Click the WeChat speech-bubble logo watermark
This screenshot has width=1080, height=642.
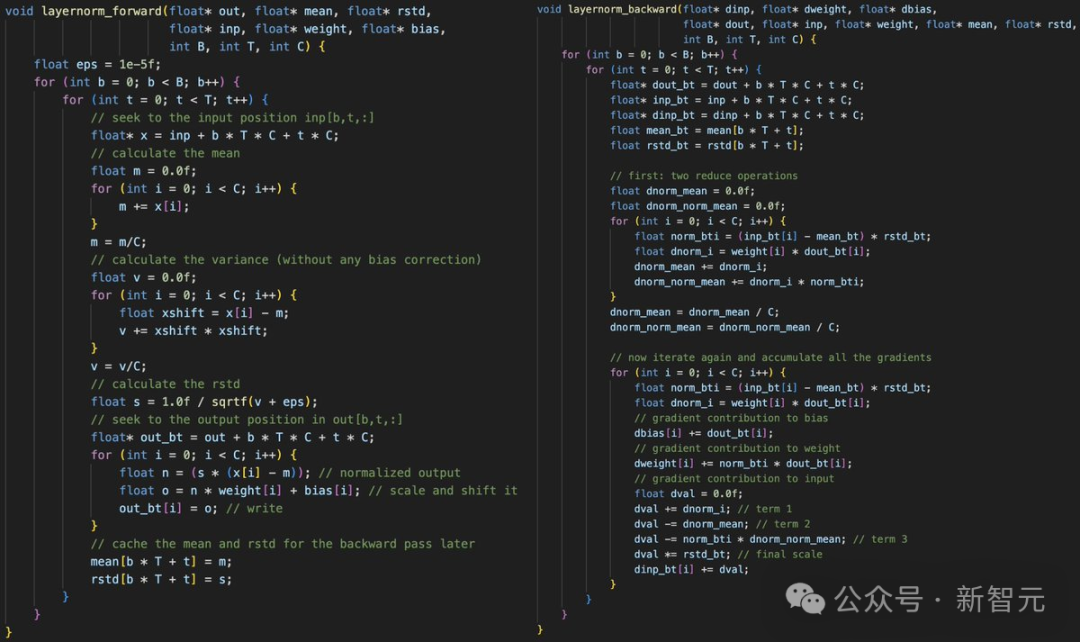coord(806,599)
